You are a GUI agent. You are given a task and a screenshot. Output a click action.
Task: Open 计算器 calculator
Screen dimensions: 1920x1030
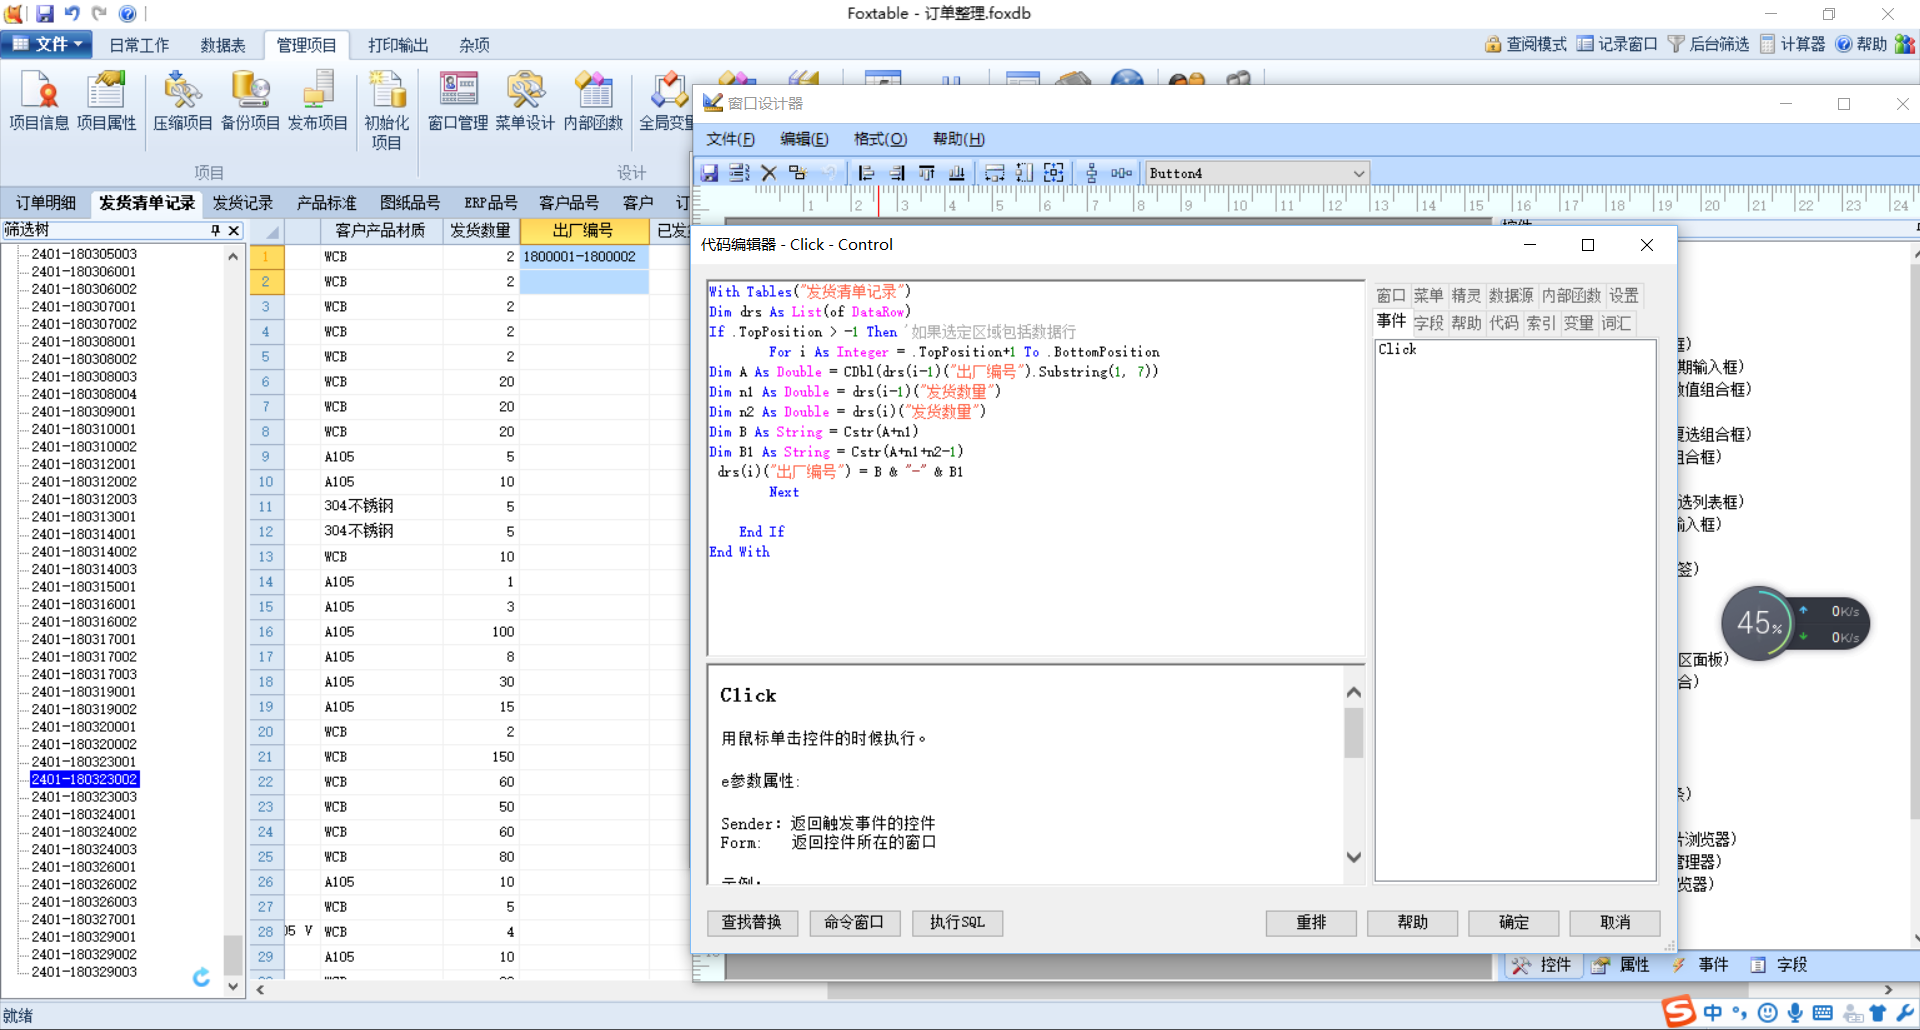[1792, 44]
